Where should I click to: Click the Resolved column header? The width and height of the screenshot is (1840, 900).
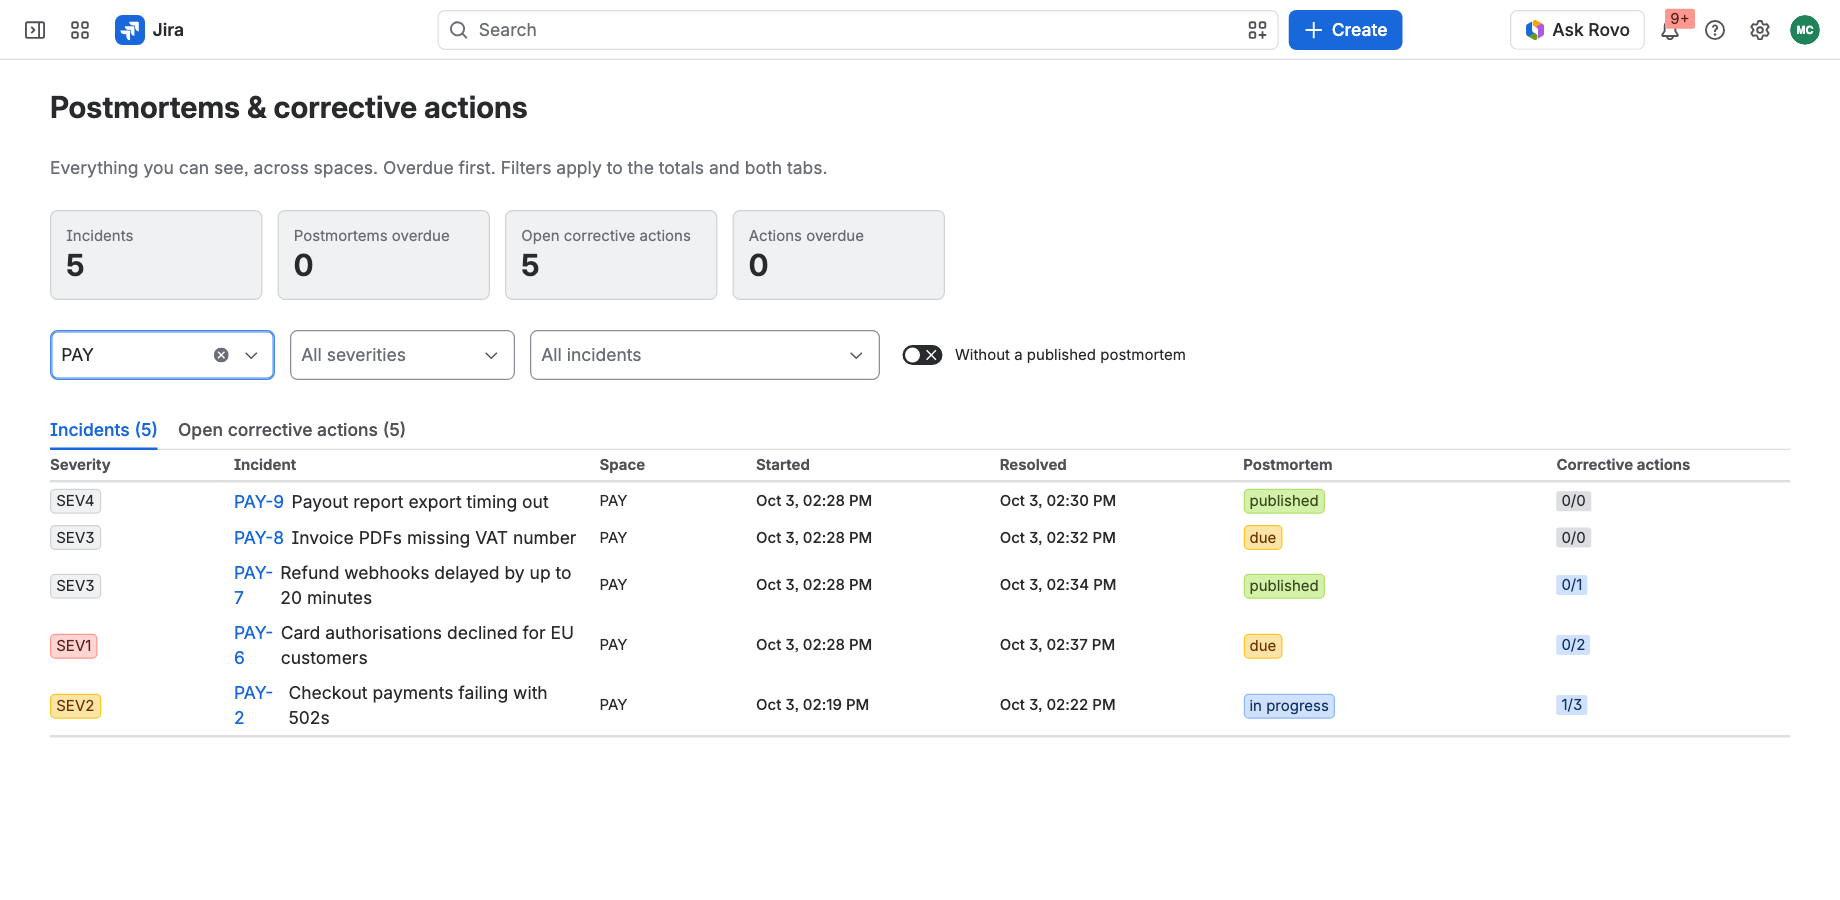tap(1033, 465)
